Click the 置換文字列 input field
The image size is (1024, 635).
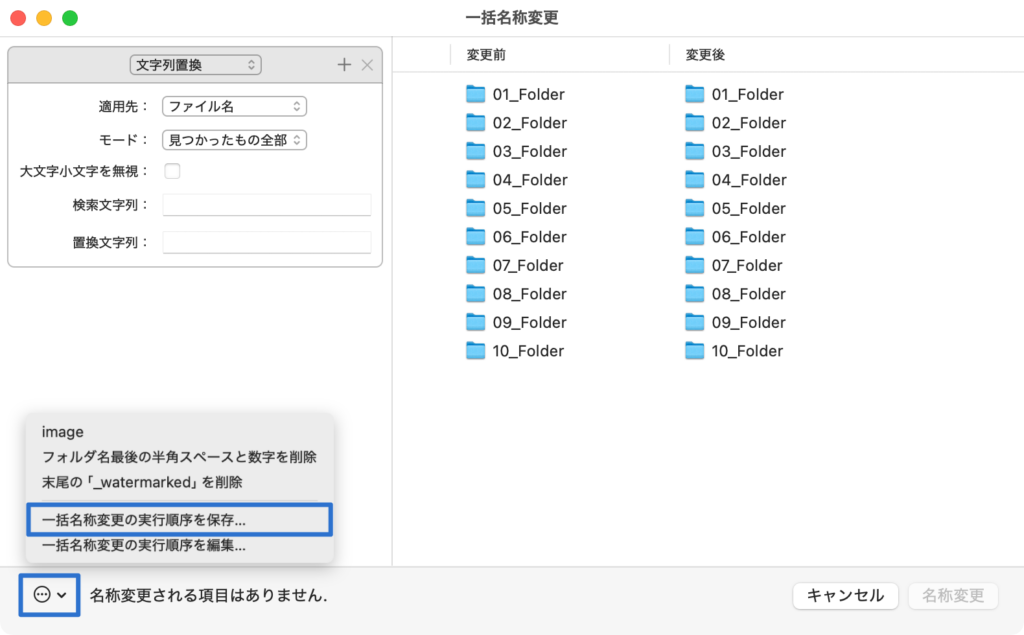(x=267, y=242)
